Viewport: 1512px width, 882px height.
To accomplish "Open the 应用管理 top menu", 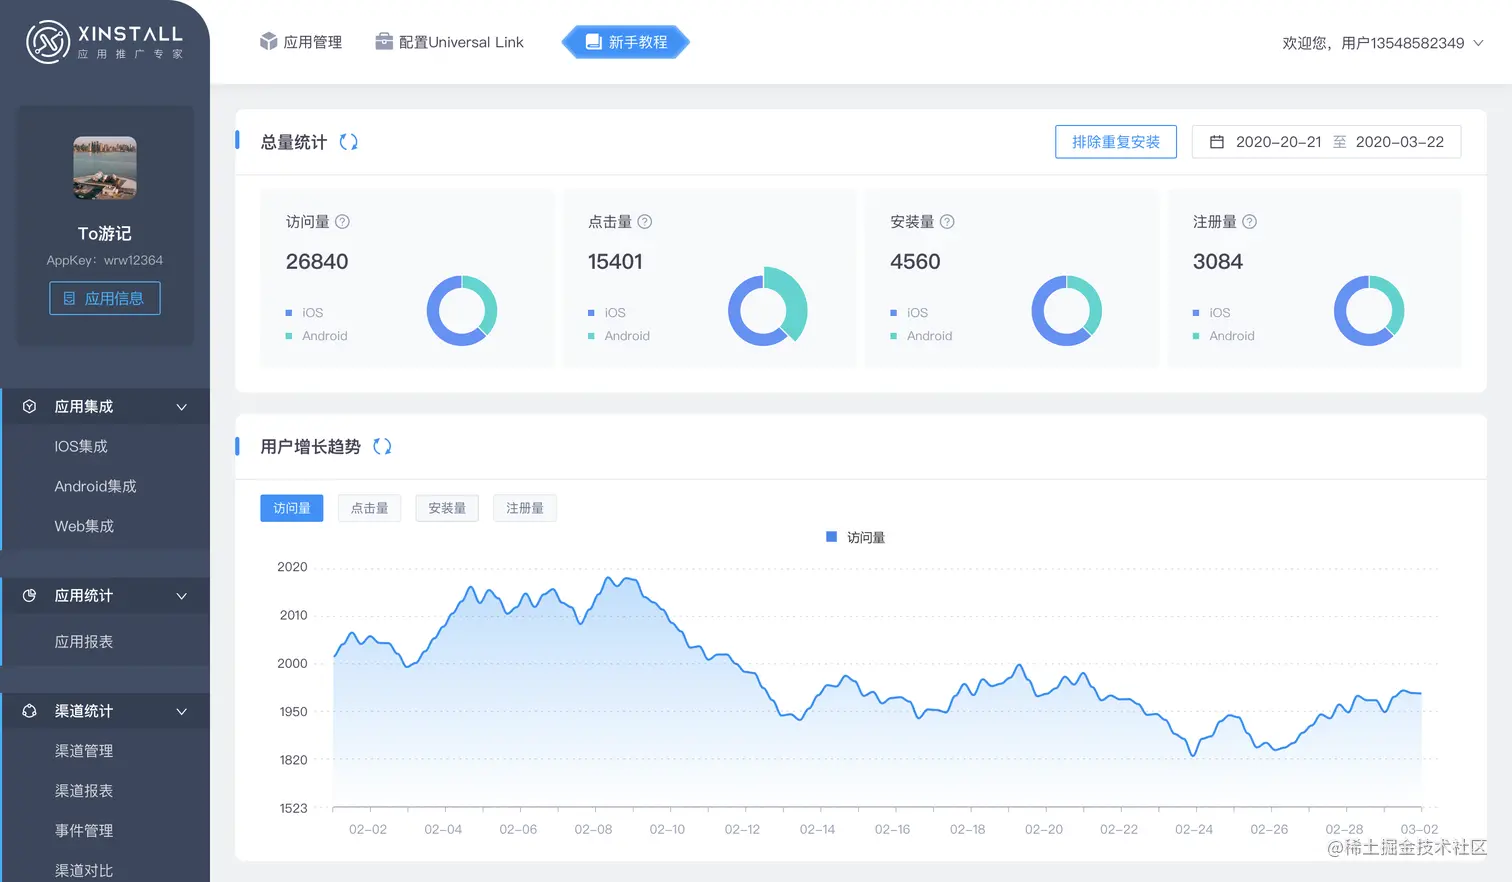I will 301,42.
